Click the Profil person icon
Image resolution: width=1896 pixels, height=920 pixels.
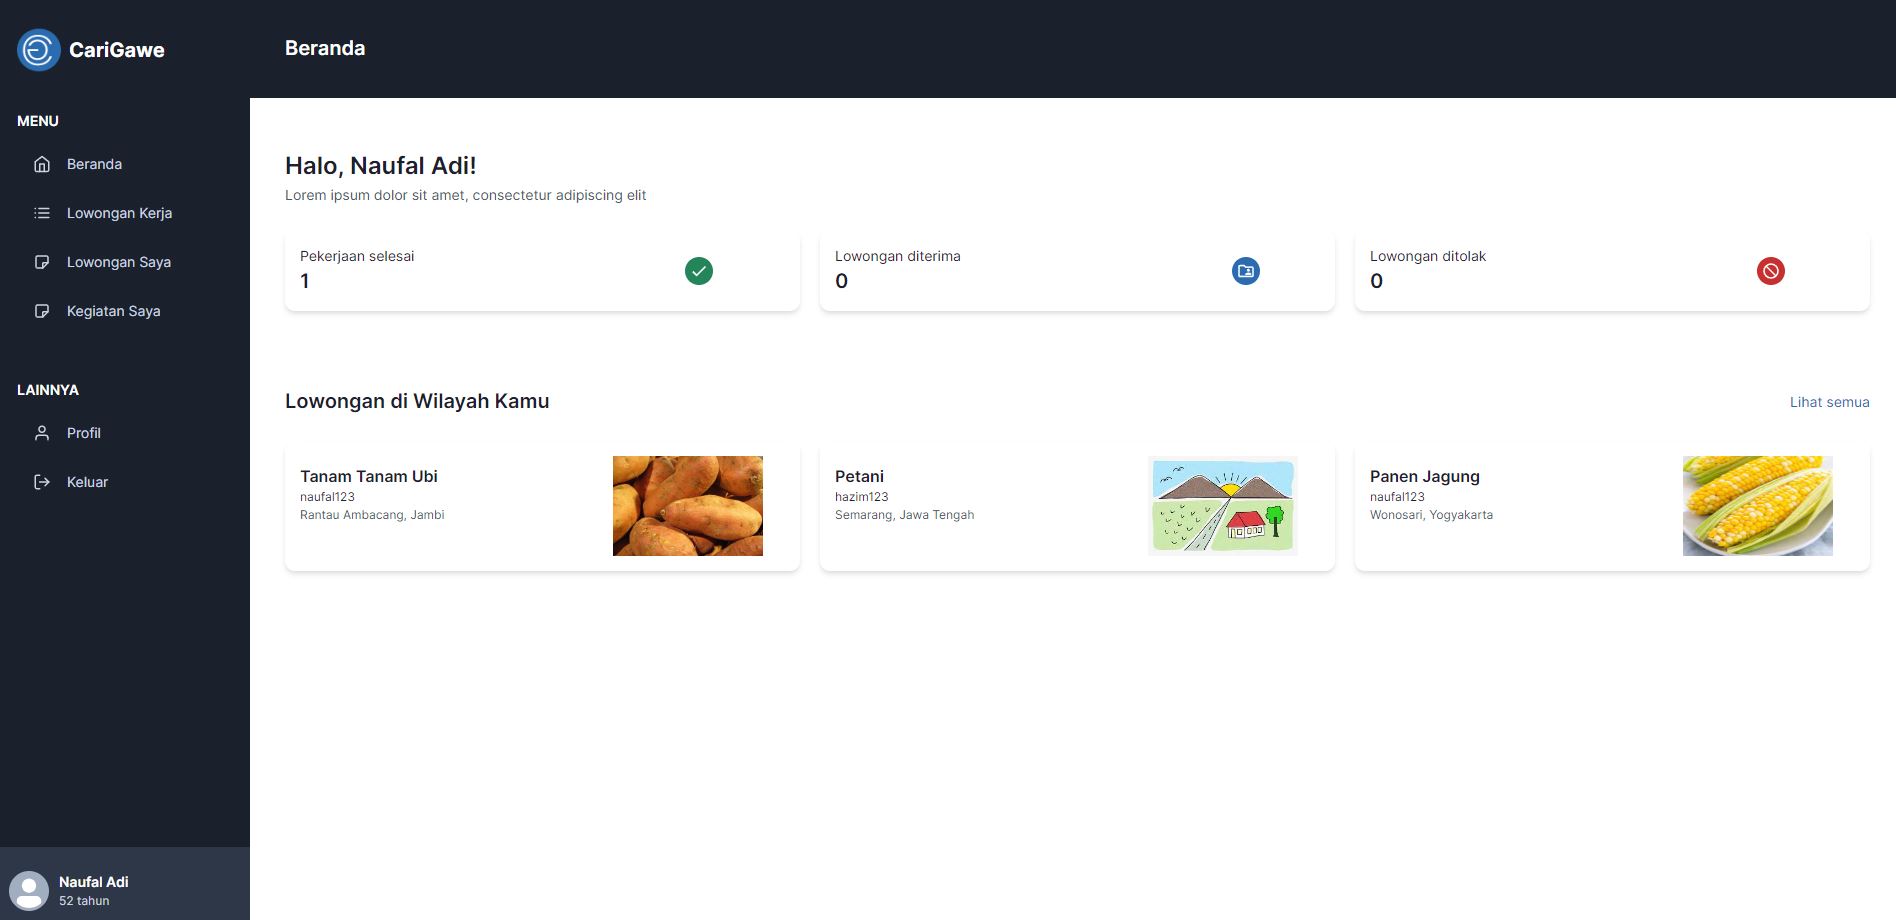click(x=42, y=433)
